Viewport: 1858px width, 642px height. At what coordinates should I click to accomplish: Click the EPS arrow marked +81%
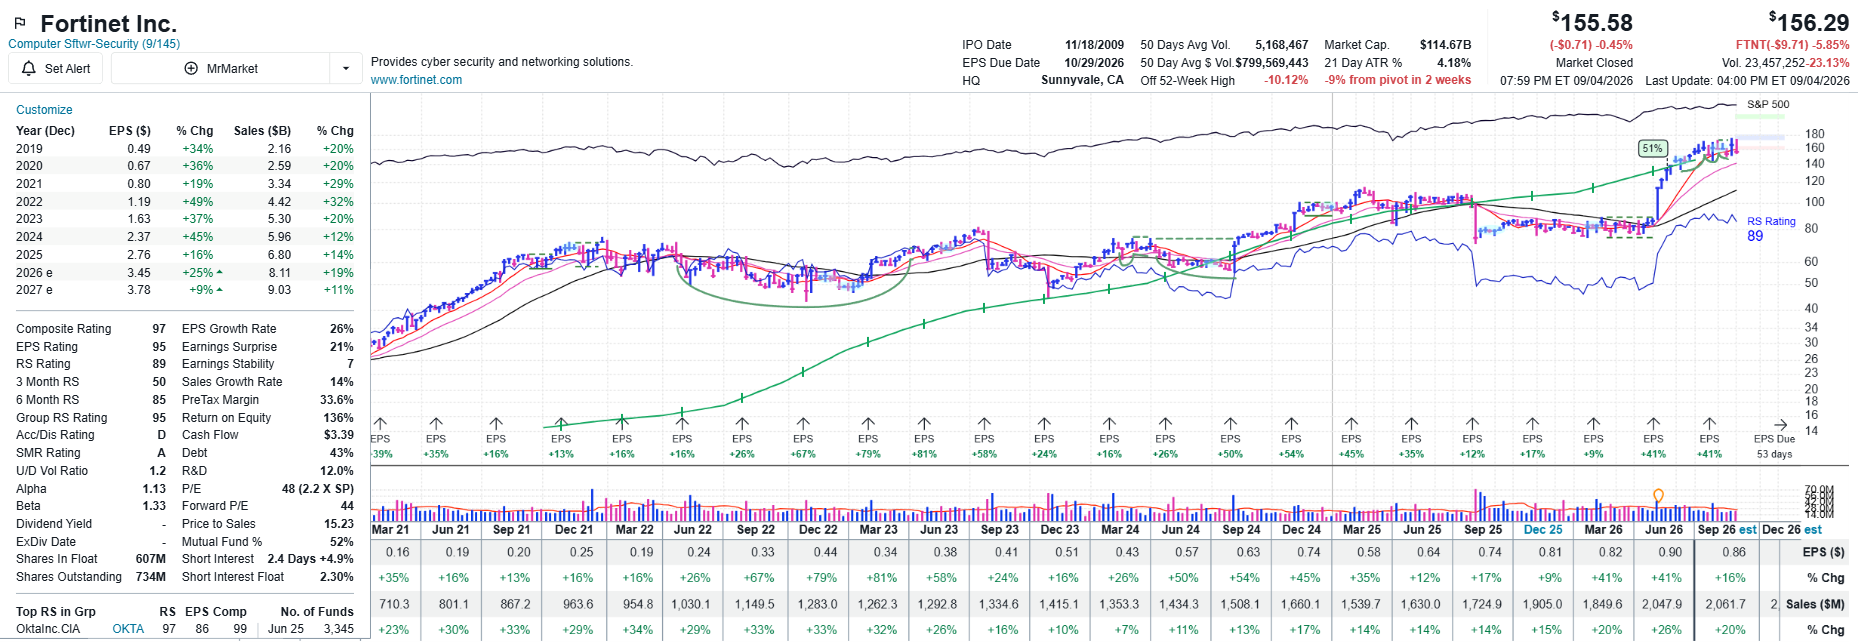pyautogui.click(x=924, y=424)
